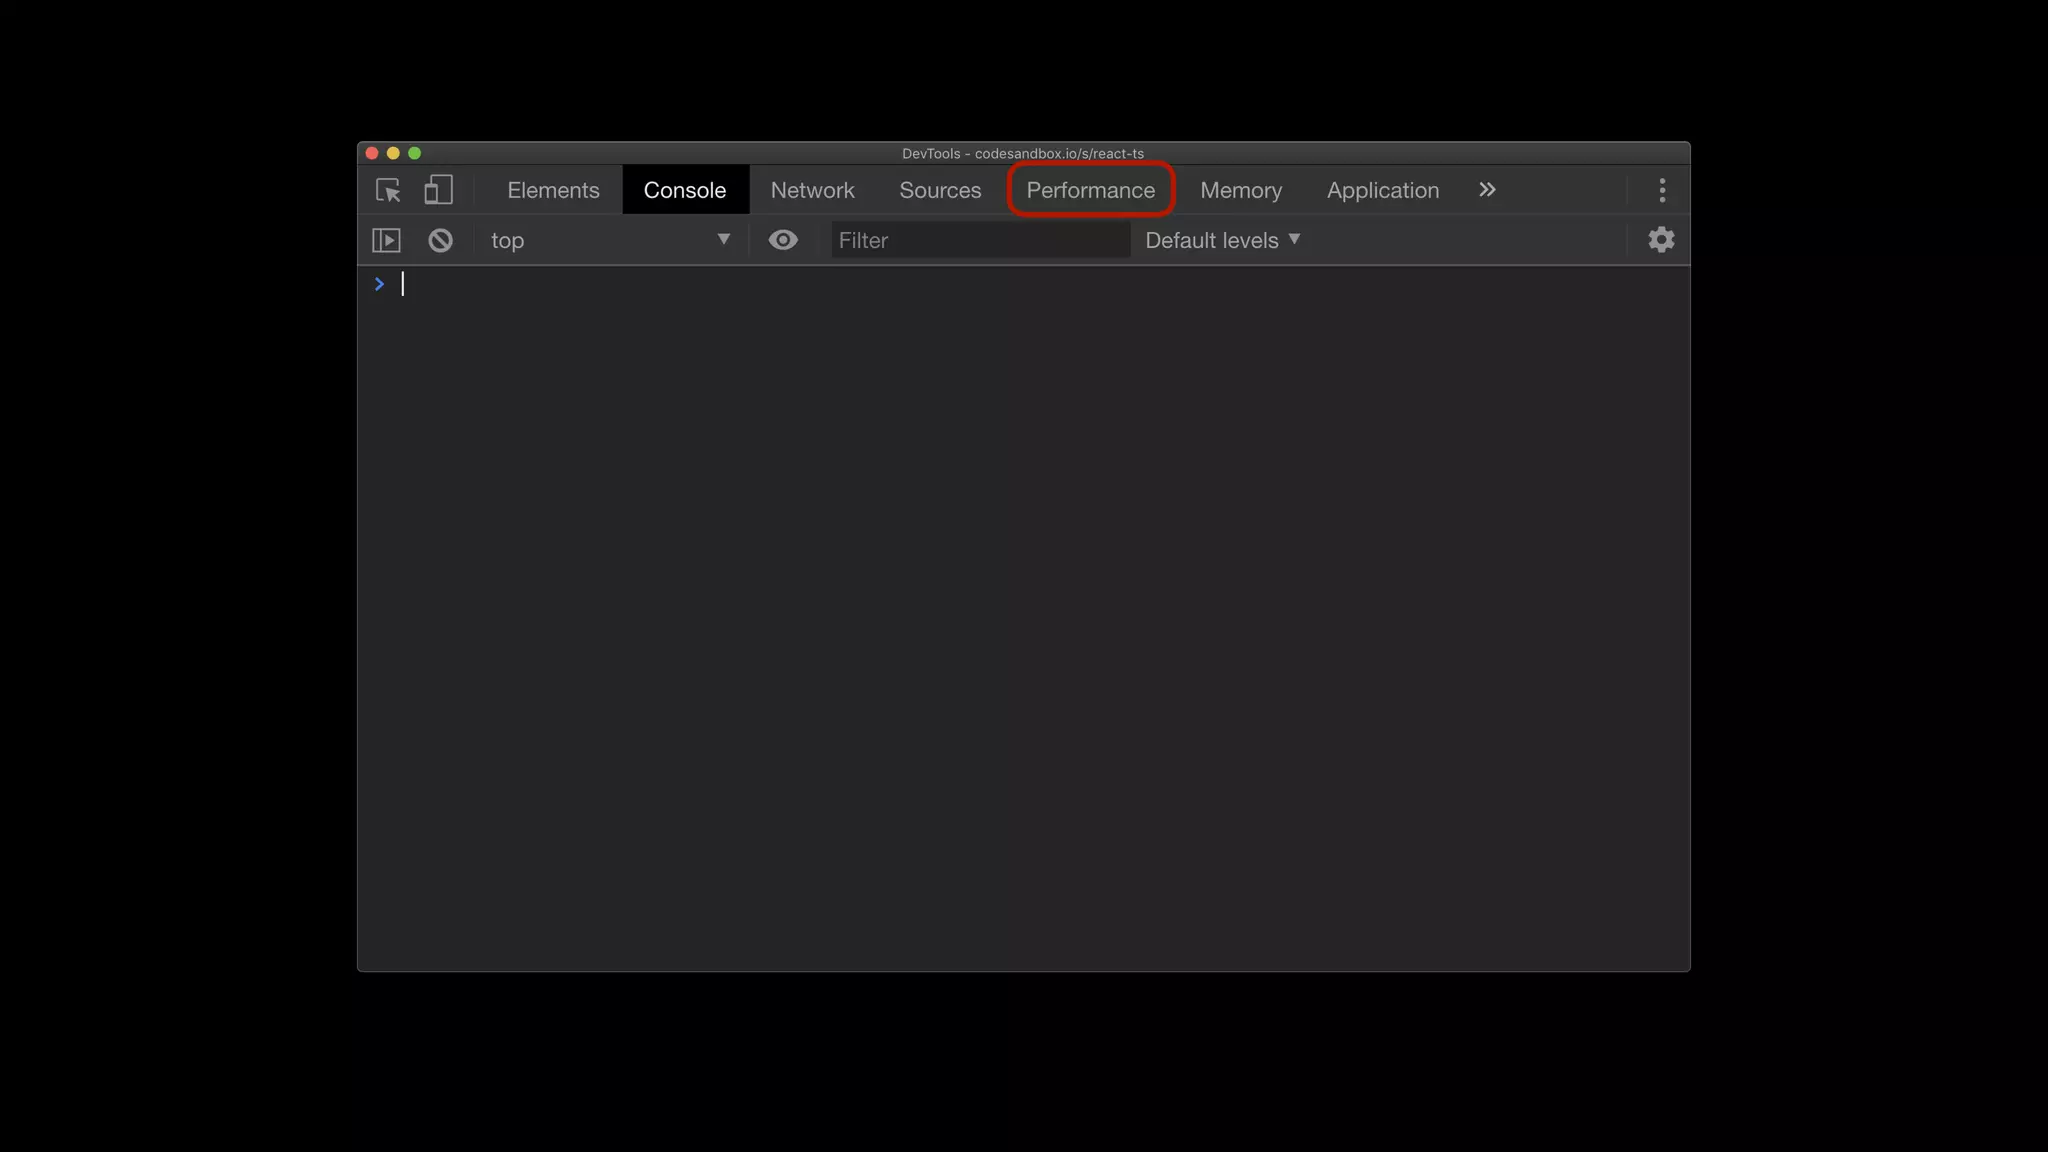Select the inspect element cursor icon

388,190
